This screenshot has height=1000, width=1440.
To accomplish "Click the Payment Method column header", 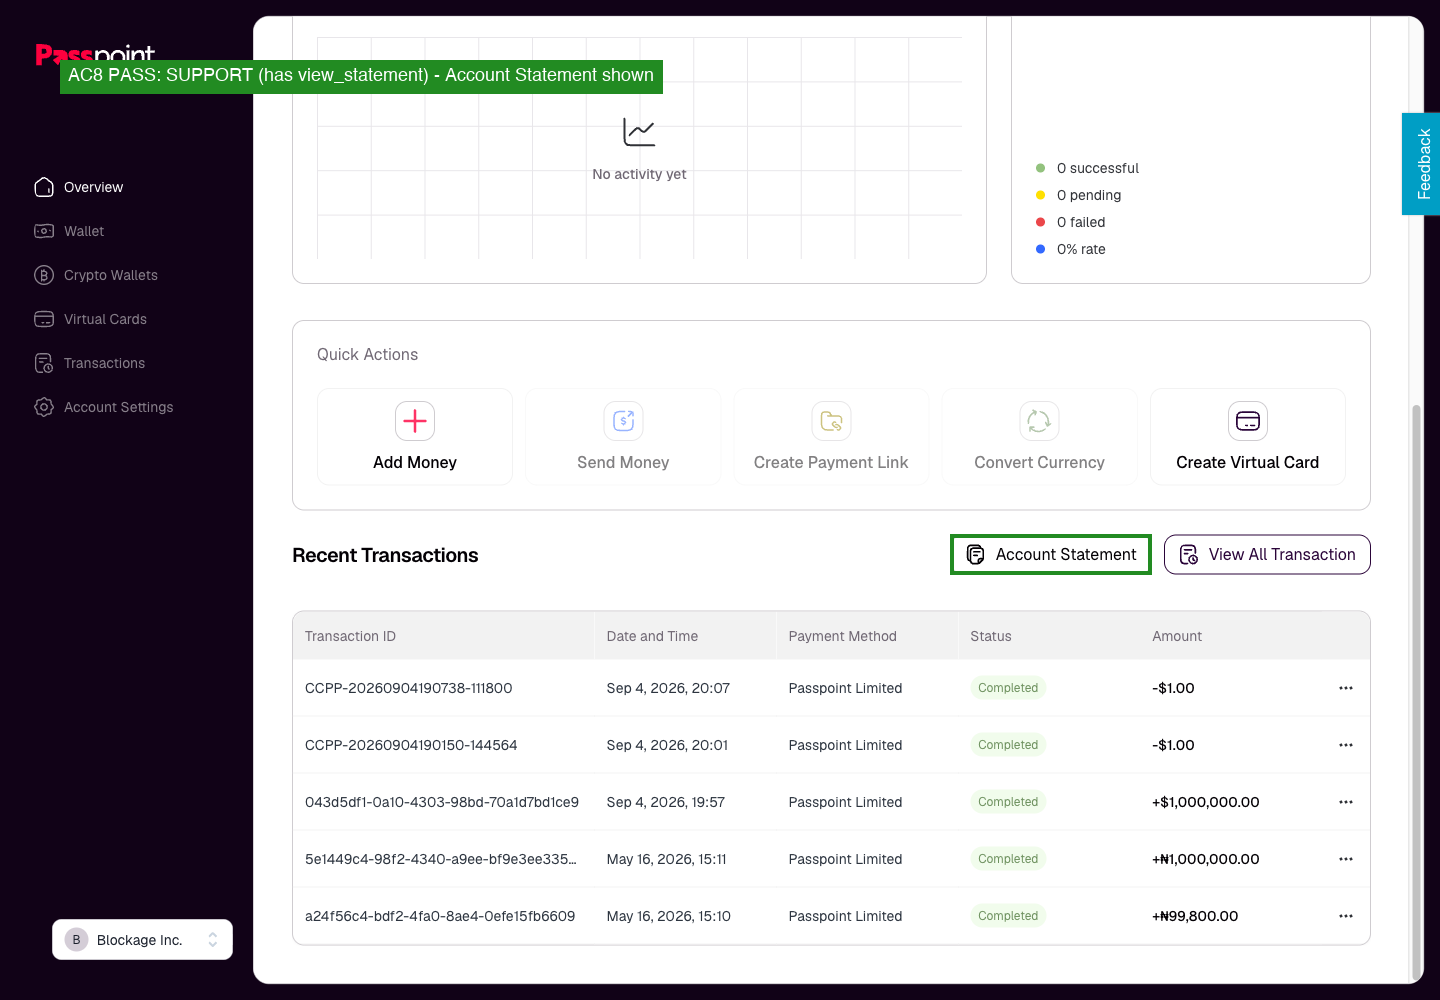I will tap(843, 636).
